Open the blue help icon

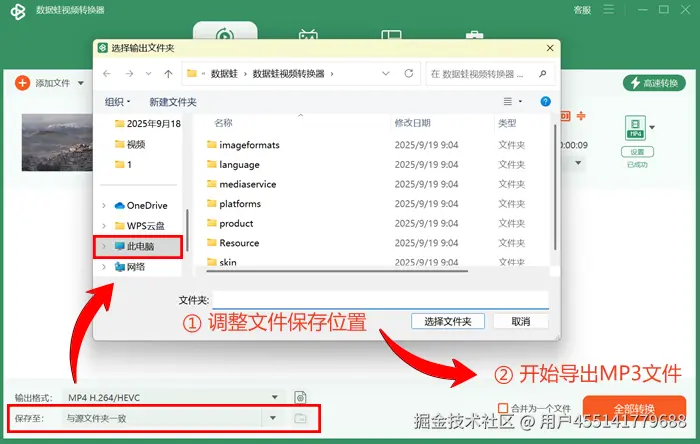[545, 101]
